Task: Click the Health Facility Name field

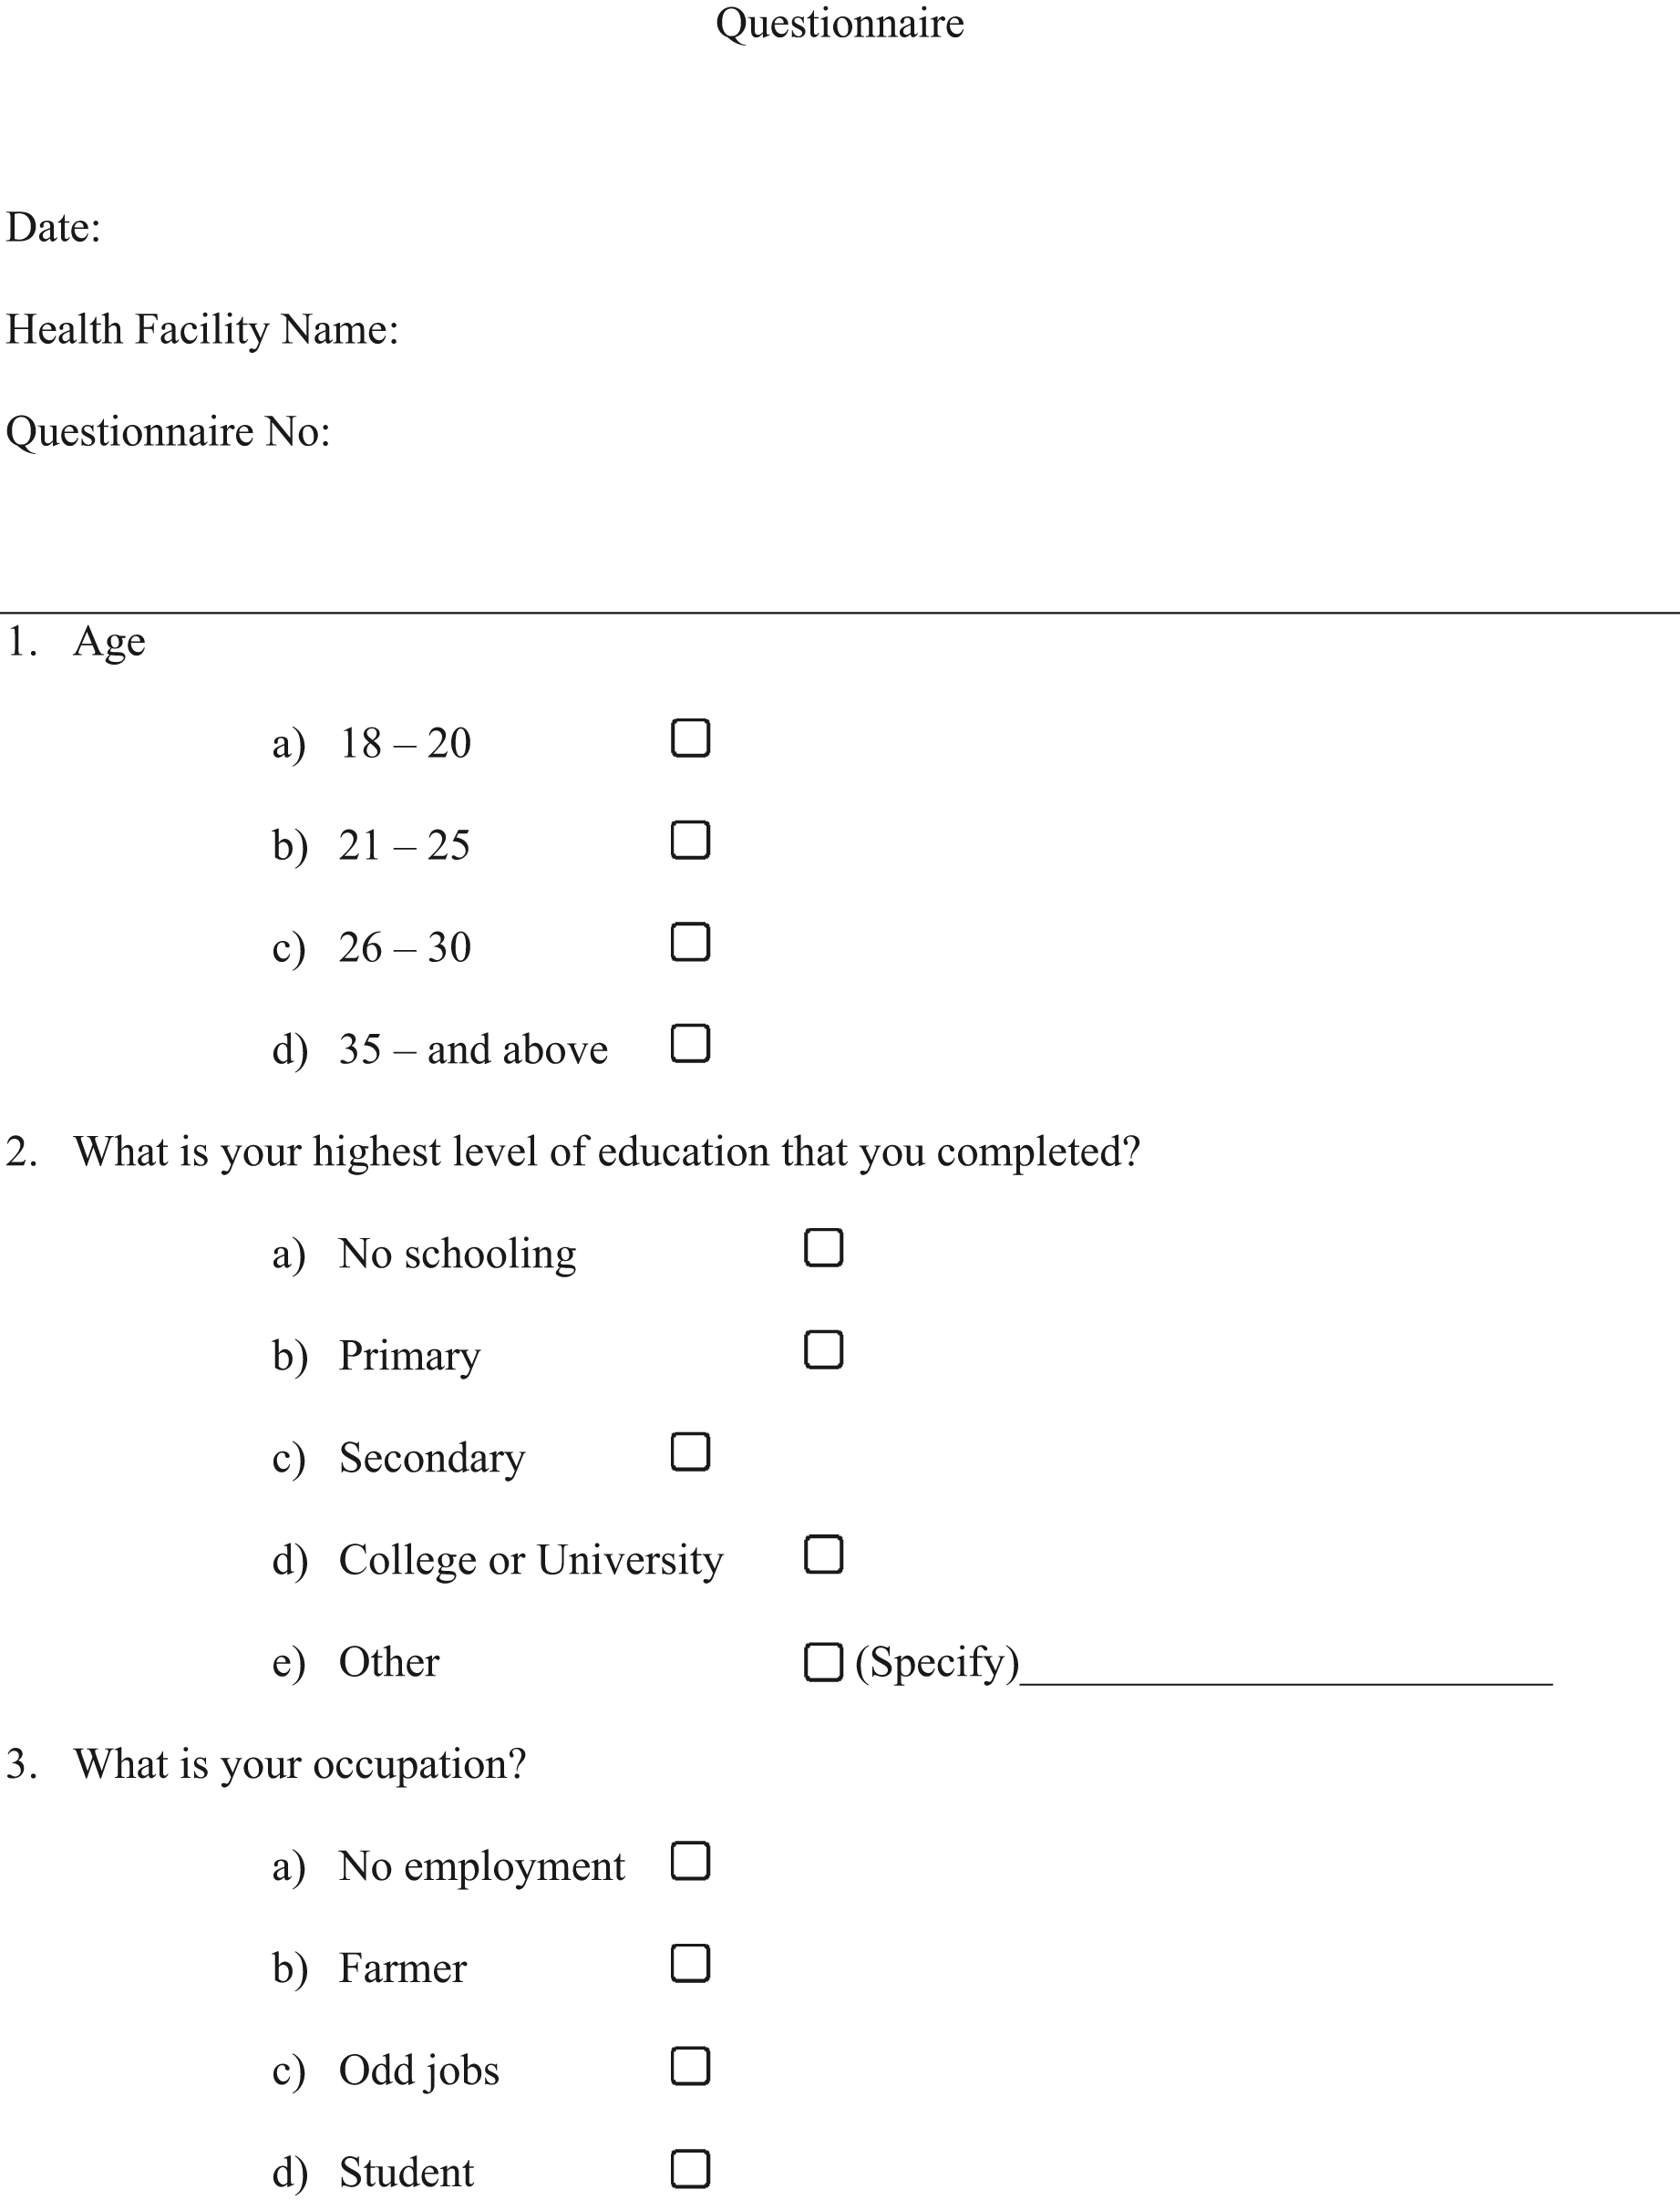Action: (x=203, y=330)
